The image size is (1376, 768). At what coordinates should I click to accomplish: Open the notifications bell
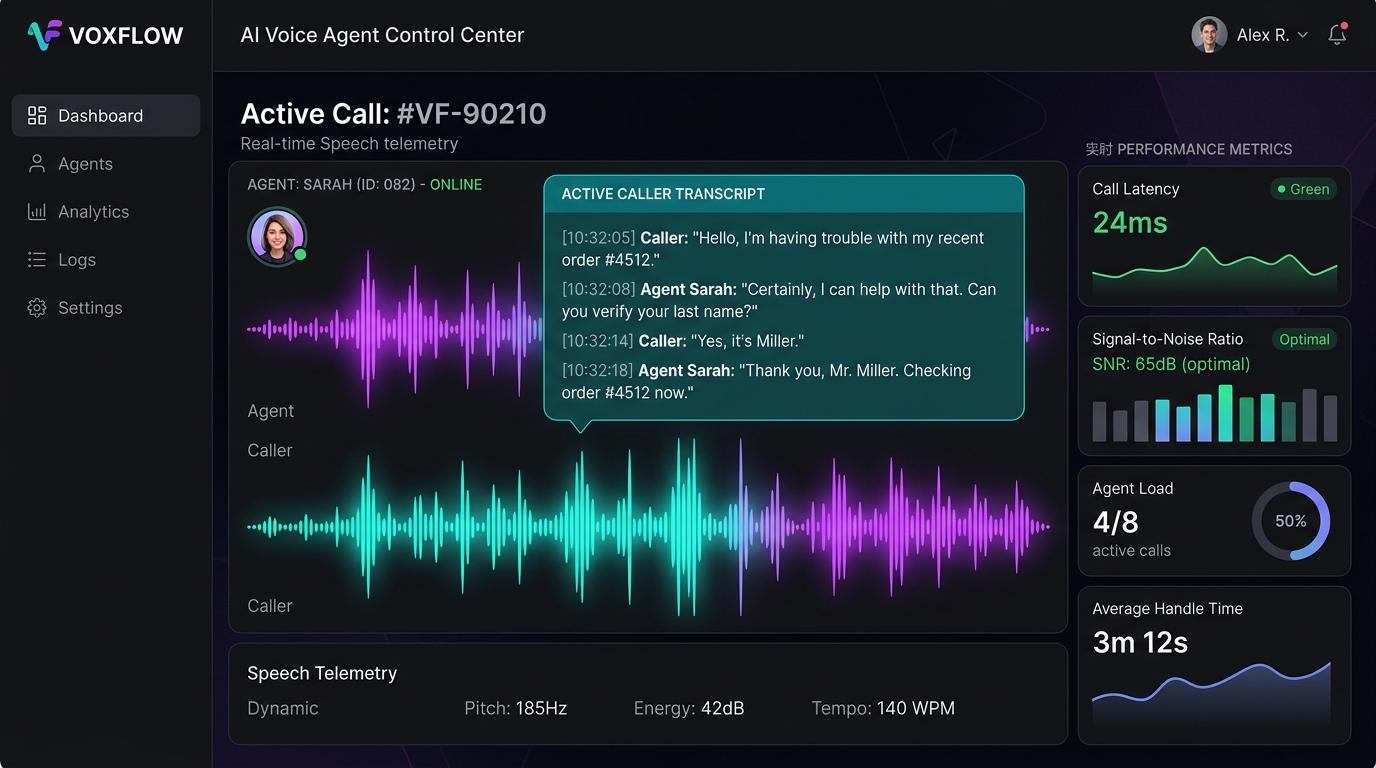[x=1337, y=35]
